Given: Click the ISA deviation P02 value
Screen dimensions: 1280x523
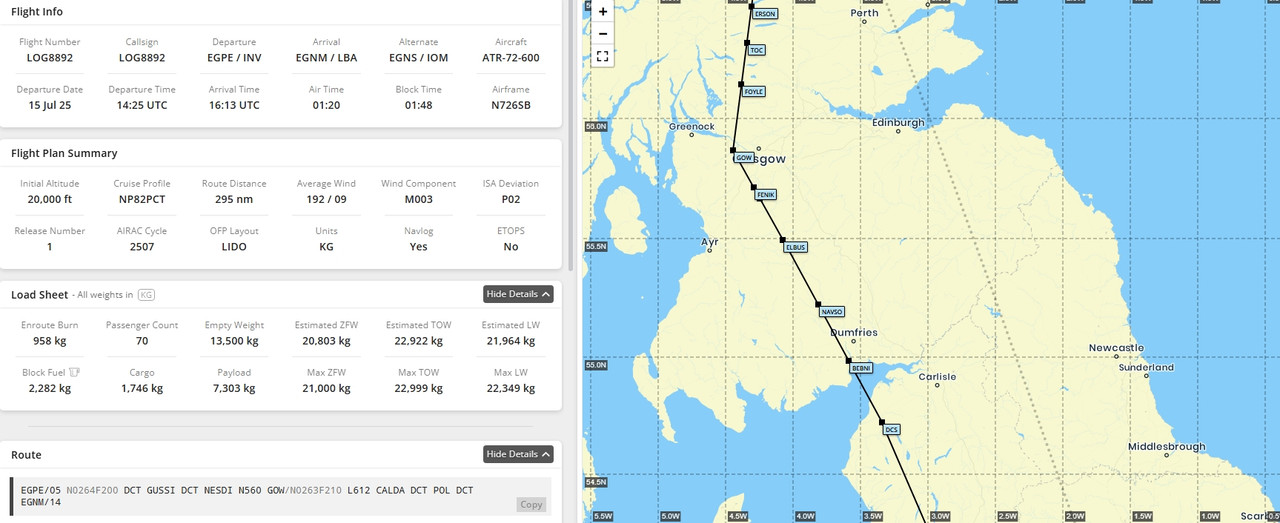Looking at the screenshot, I should tap(510, 199).
